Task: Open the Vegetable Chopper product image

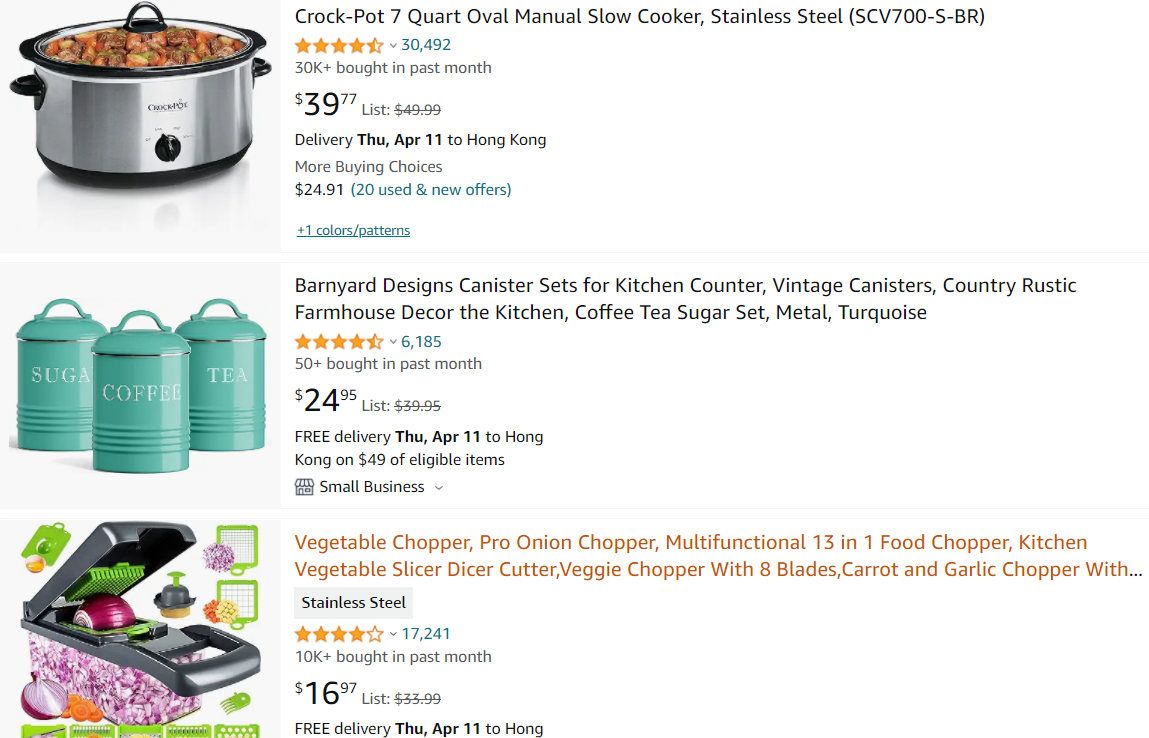Action: [140, 630]
